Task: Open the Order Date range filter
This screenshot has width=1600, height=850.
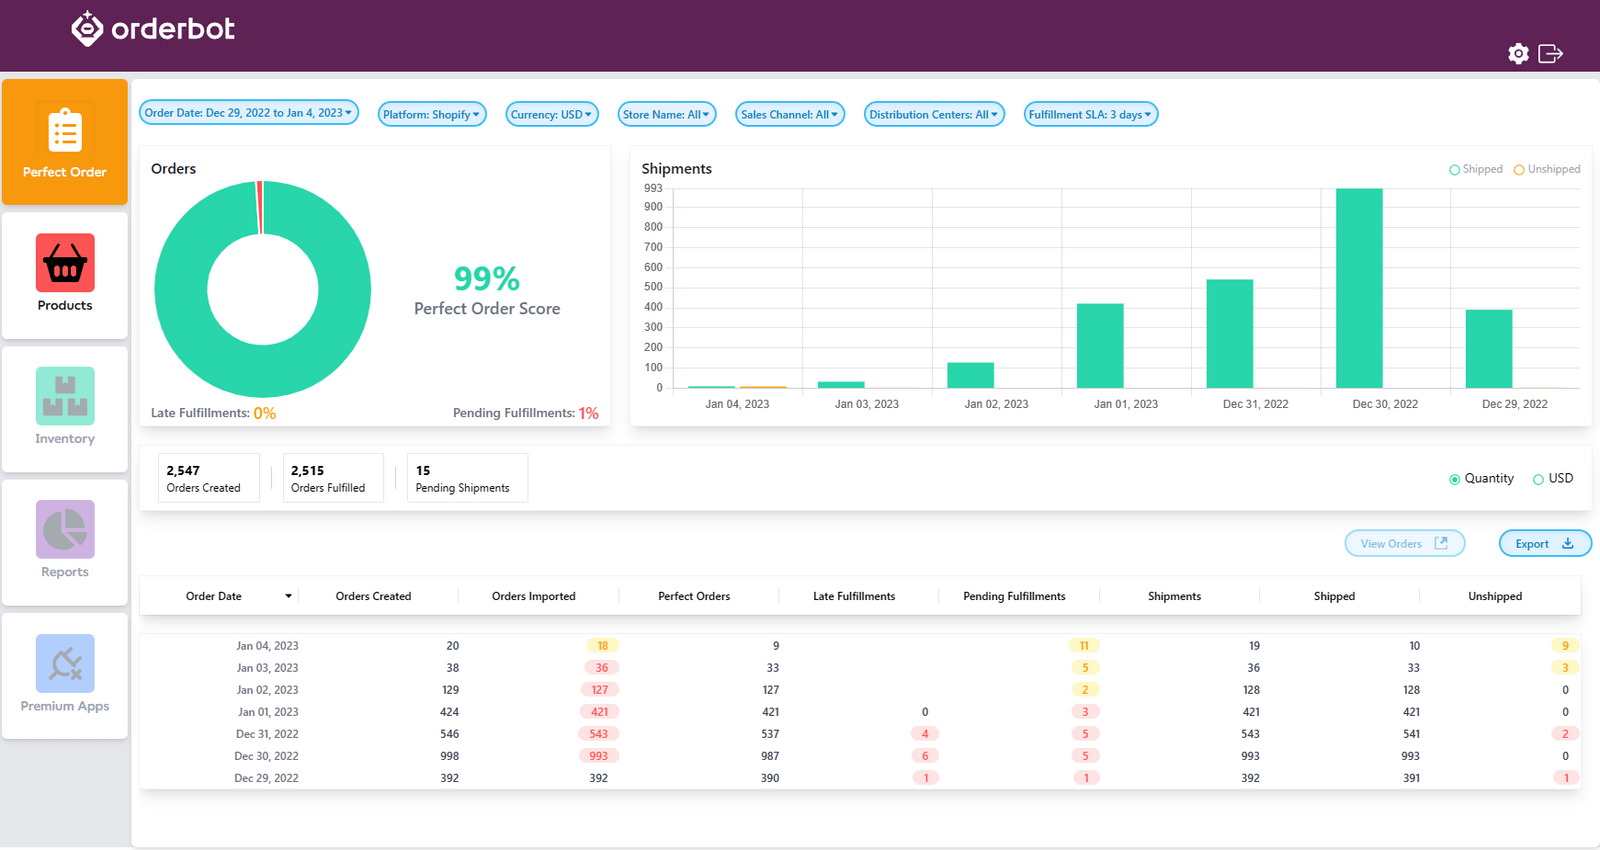Action: point(248,113)
